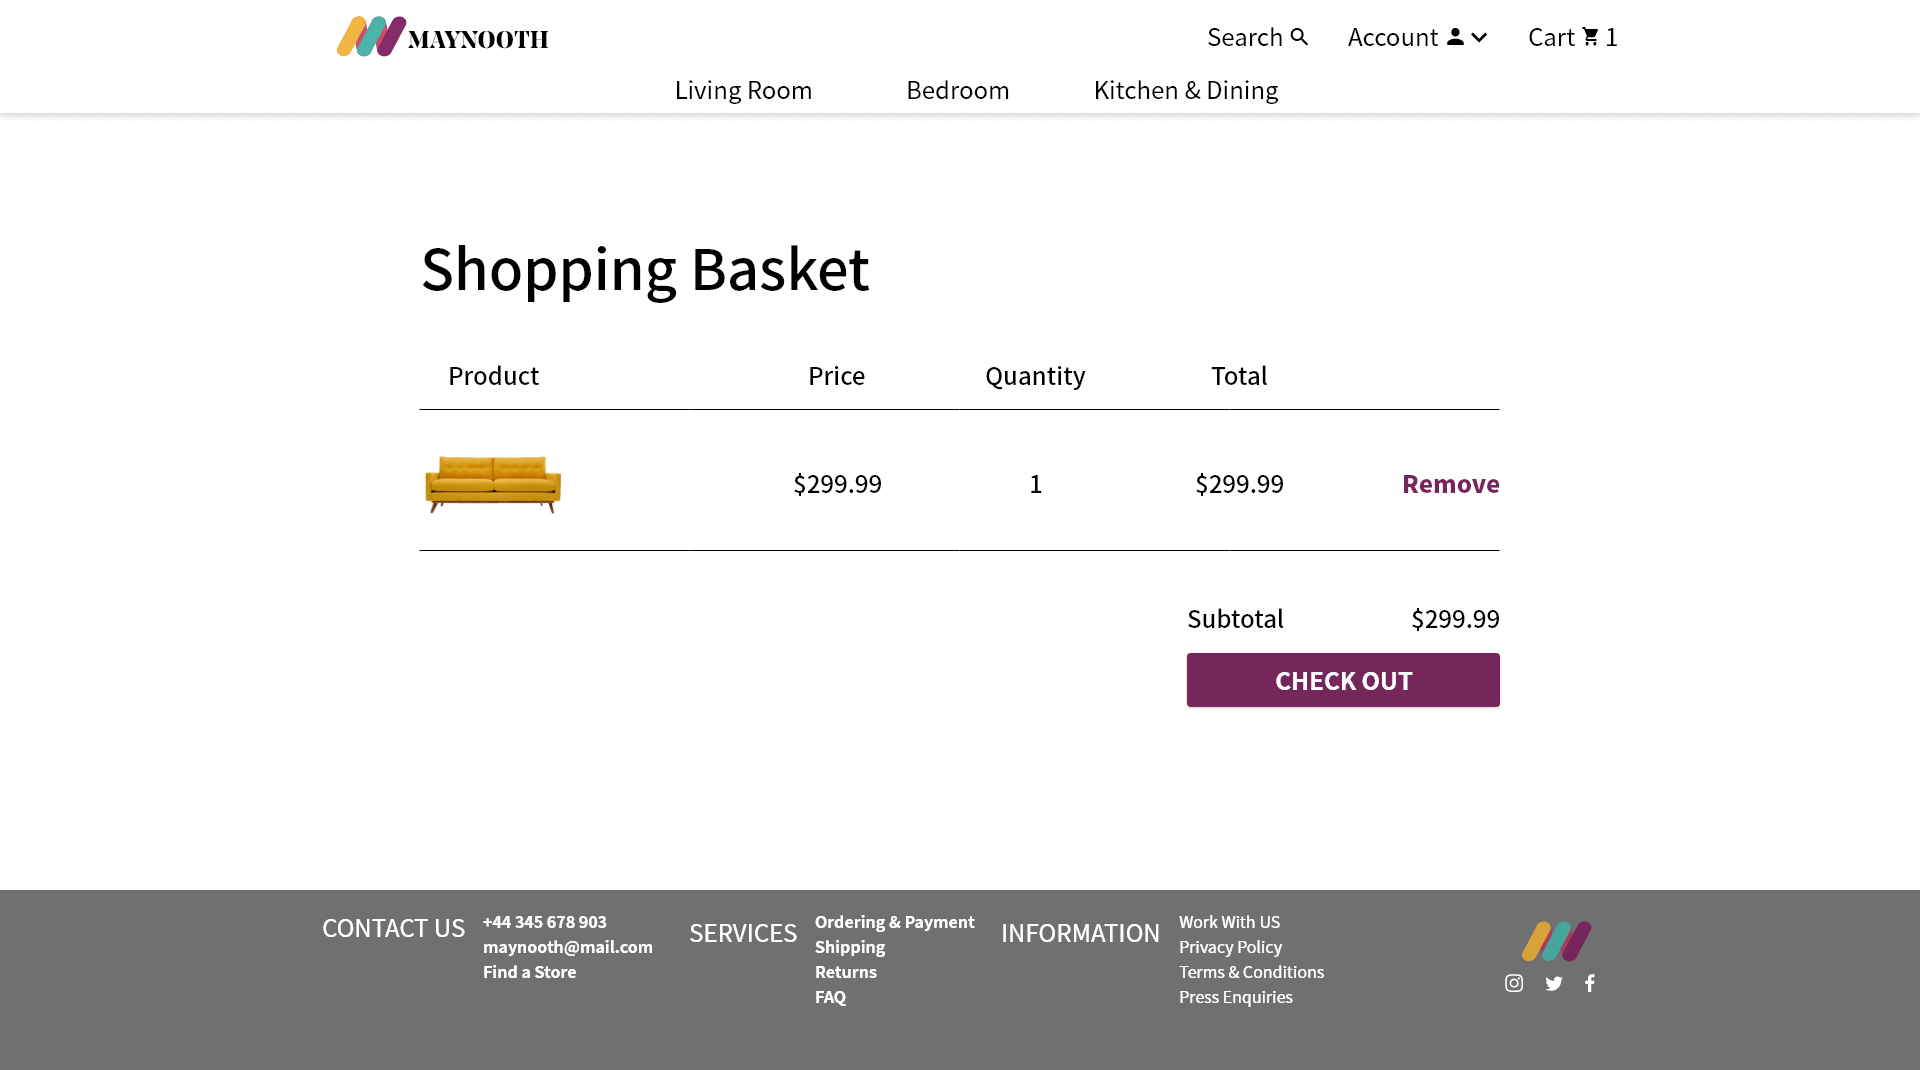Image resolution: width=1920 pixels, height=1070 pixels.
Task: Remove the sofa from the basket
Action: tap(1450, 483)
